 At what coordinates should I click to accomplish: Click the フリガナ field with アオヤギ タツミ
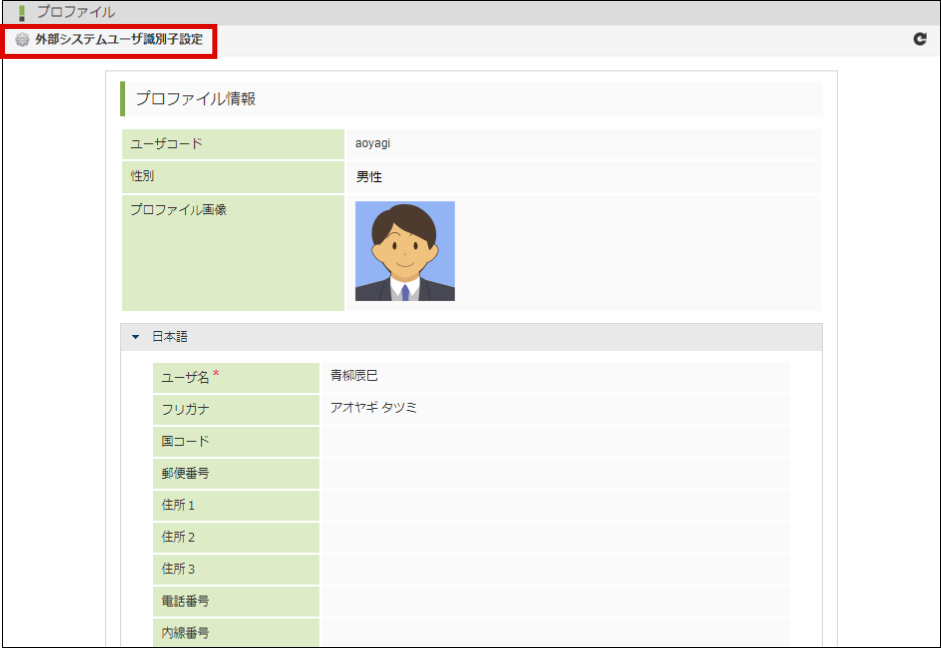pyautogui.click(x=554, y=409)
